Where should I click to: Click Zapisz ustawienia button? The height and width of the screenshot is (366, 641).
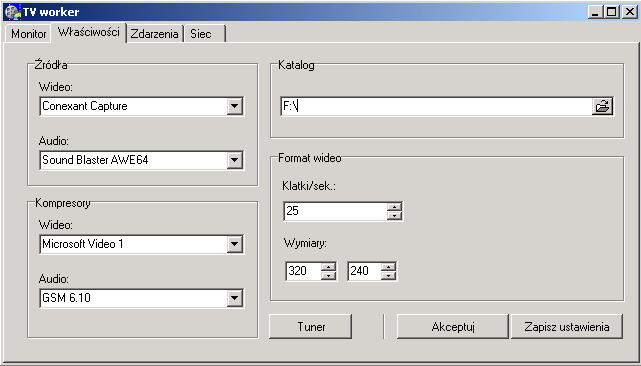click(x=567, y=327)
